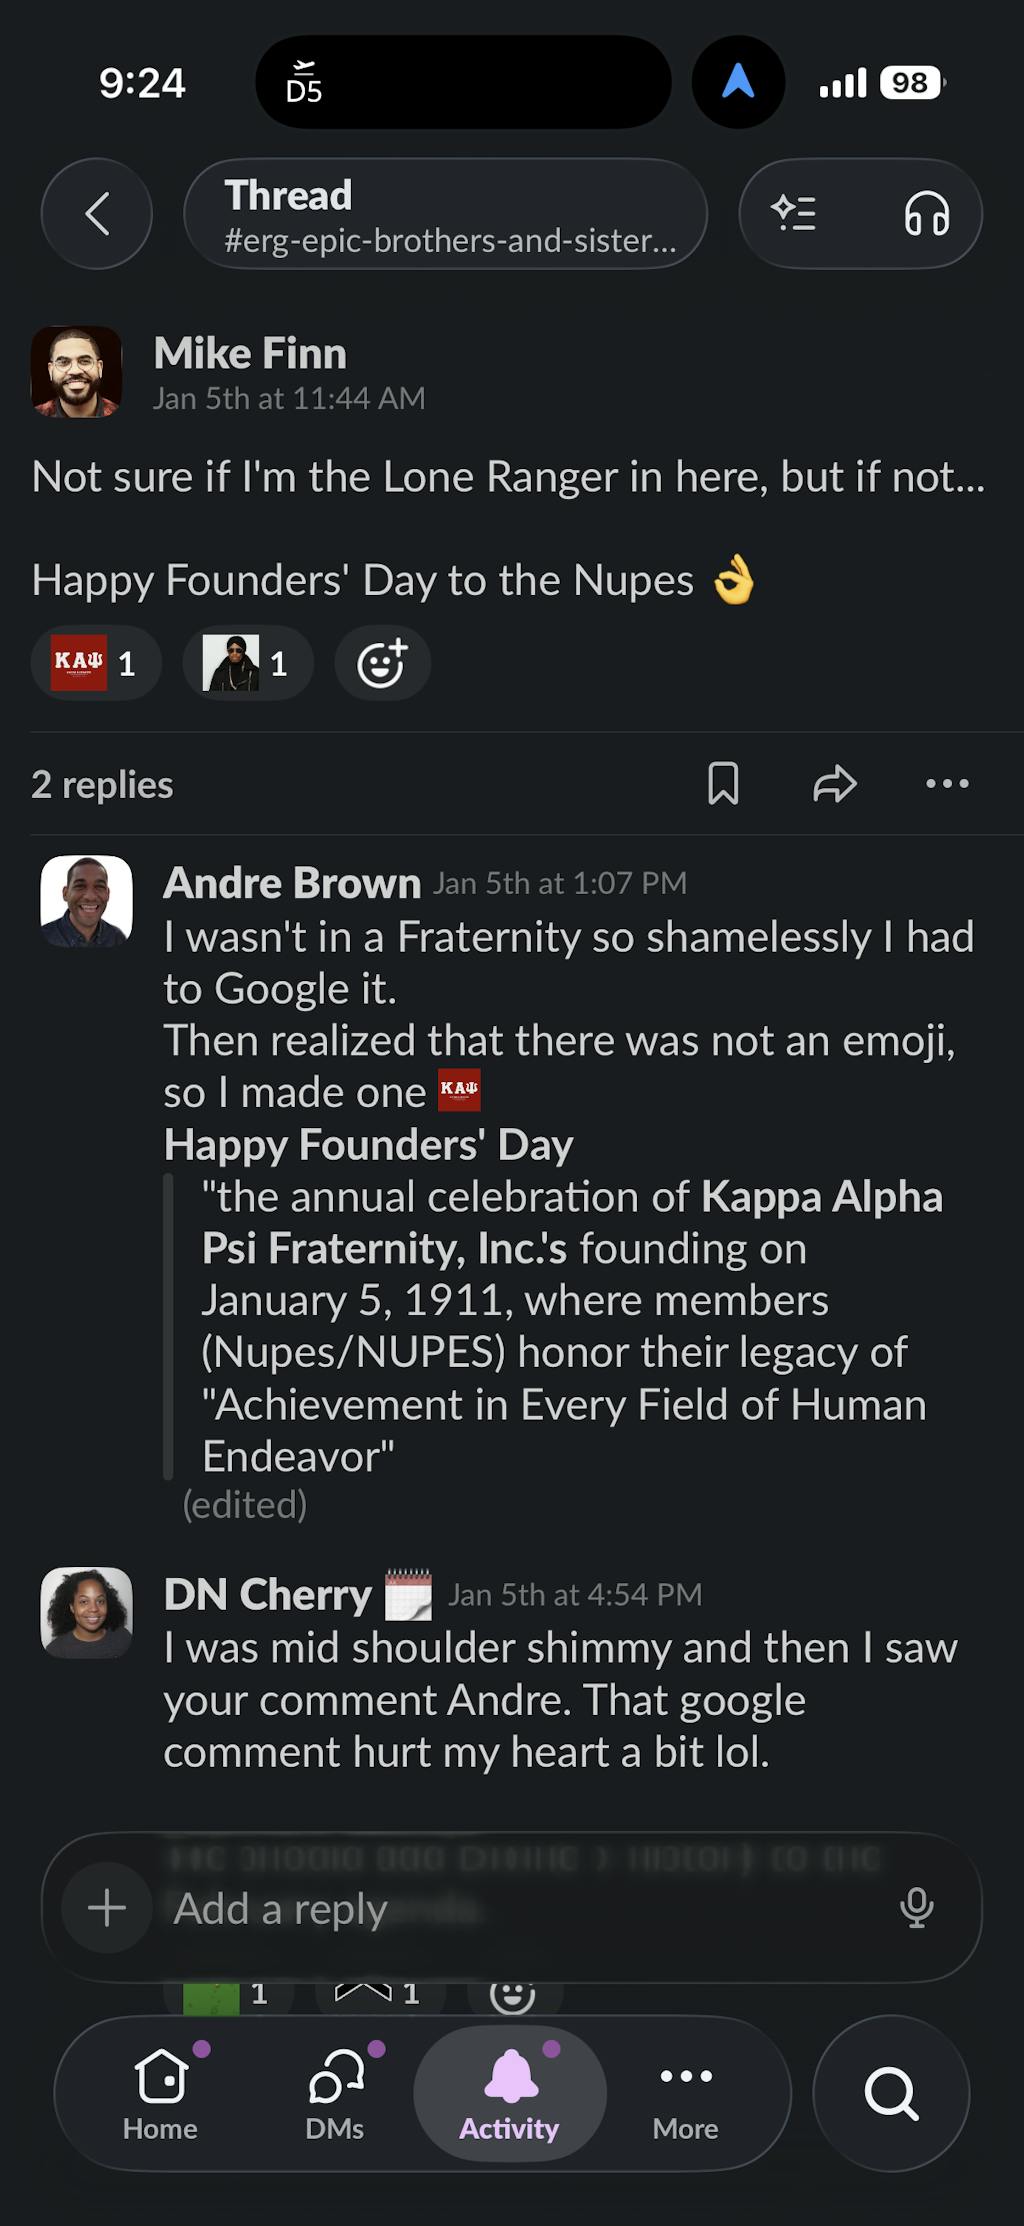Open the three-dot message options menu
This screenshot has width=1024, height=2226.
tap(947, 784)
